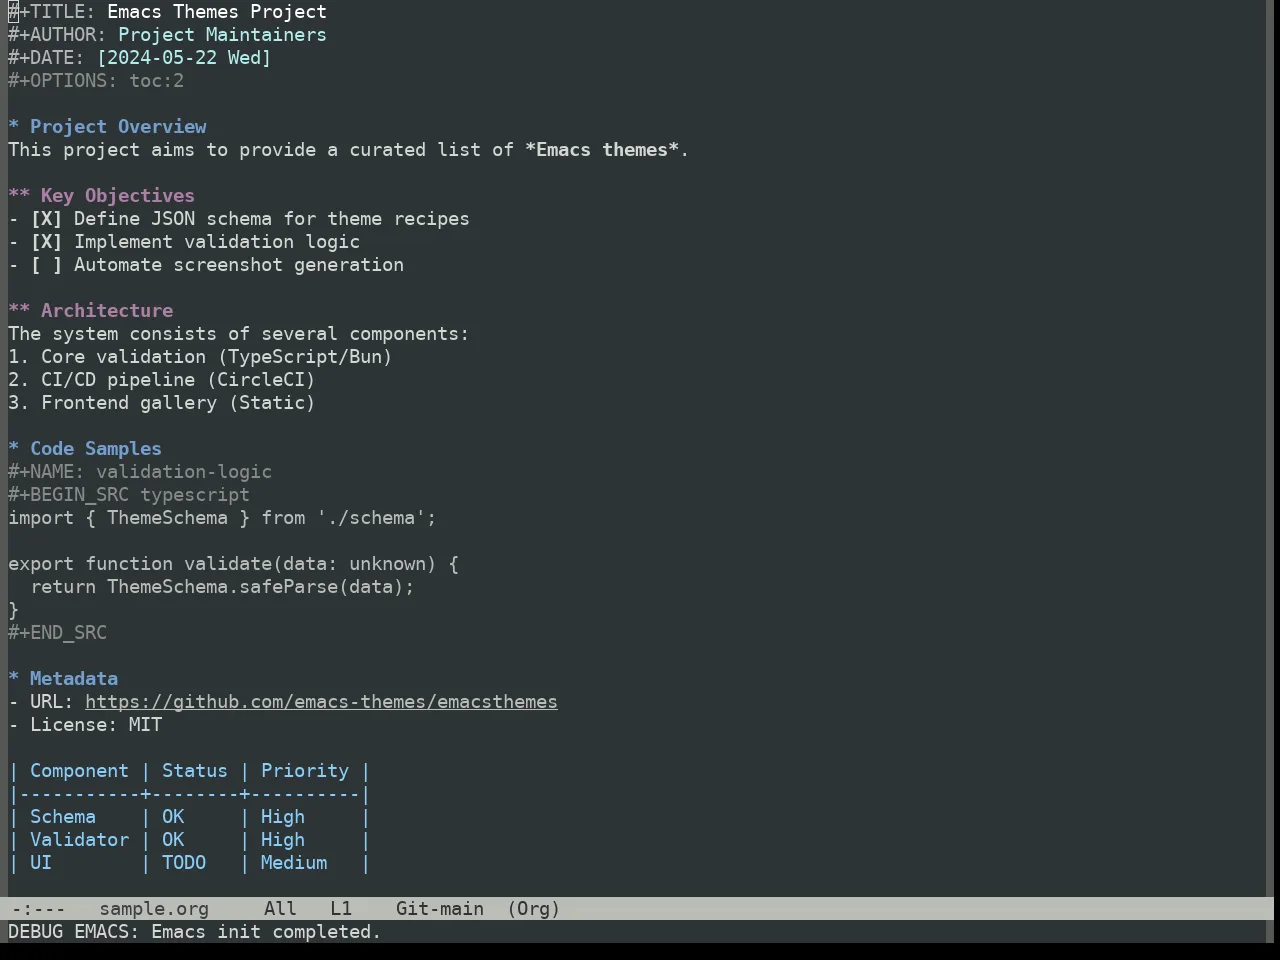
Task: Click '3. Frontend gallery (Static)' list item
Action: click(x=162, y=403)
